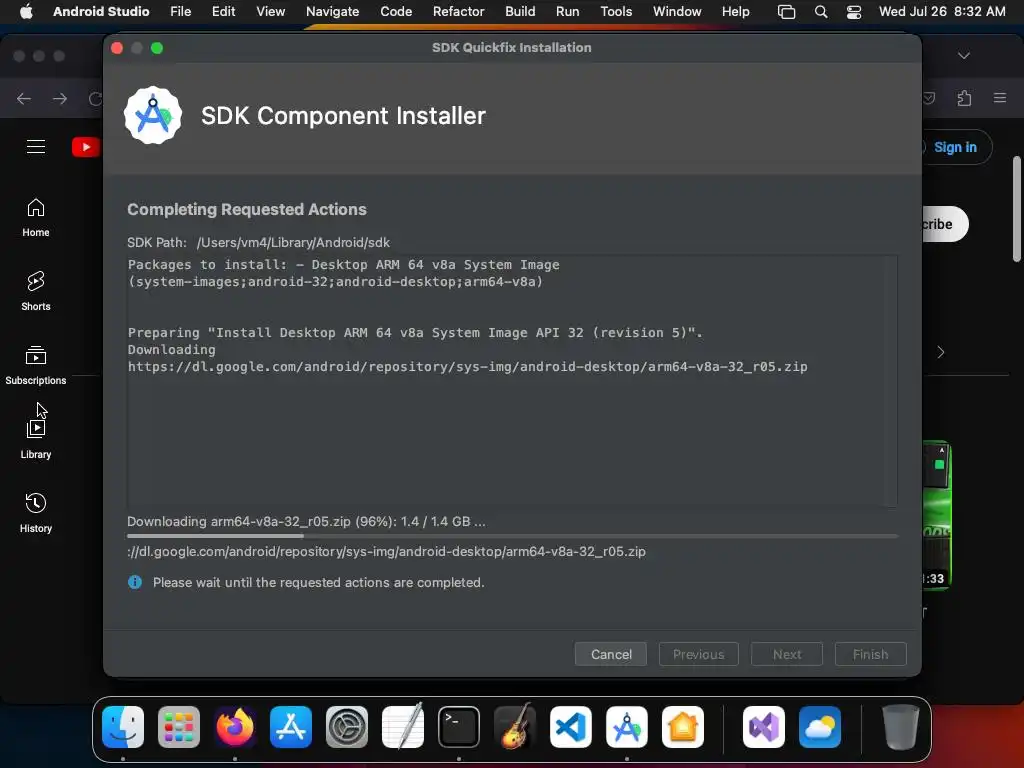Viewport: 1024px width, 768px height.
Task: Click the Subscribe button on YouTube
Action: (x=944, y=224)
